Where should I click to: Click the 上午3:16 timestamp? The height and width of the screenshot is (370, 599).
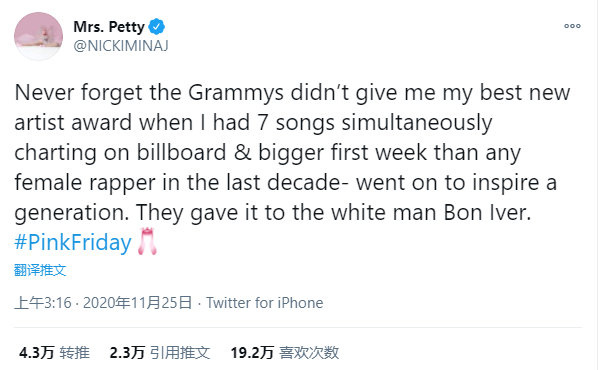tap(43, 303)
